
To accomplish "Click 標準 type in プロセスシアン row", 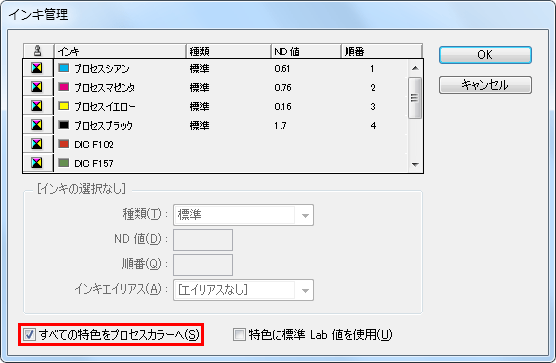I will [x=200, y=68].
